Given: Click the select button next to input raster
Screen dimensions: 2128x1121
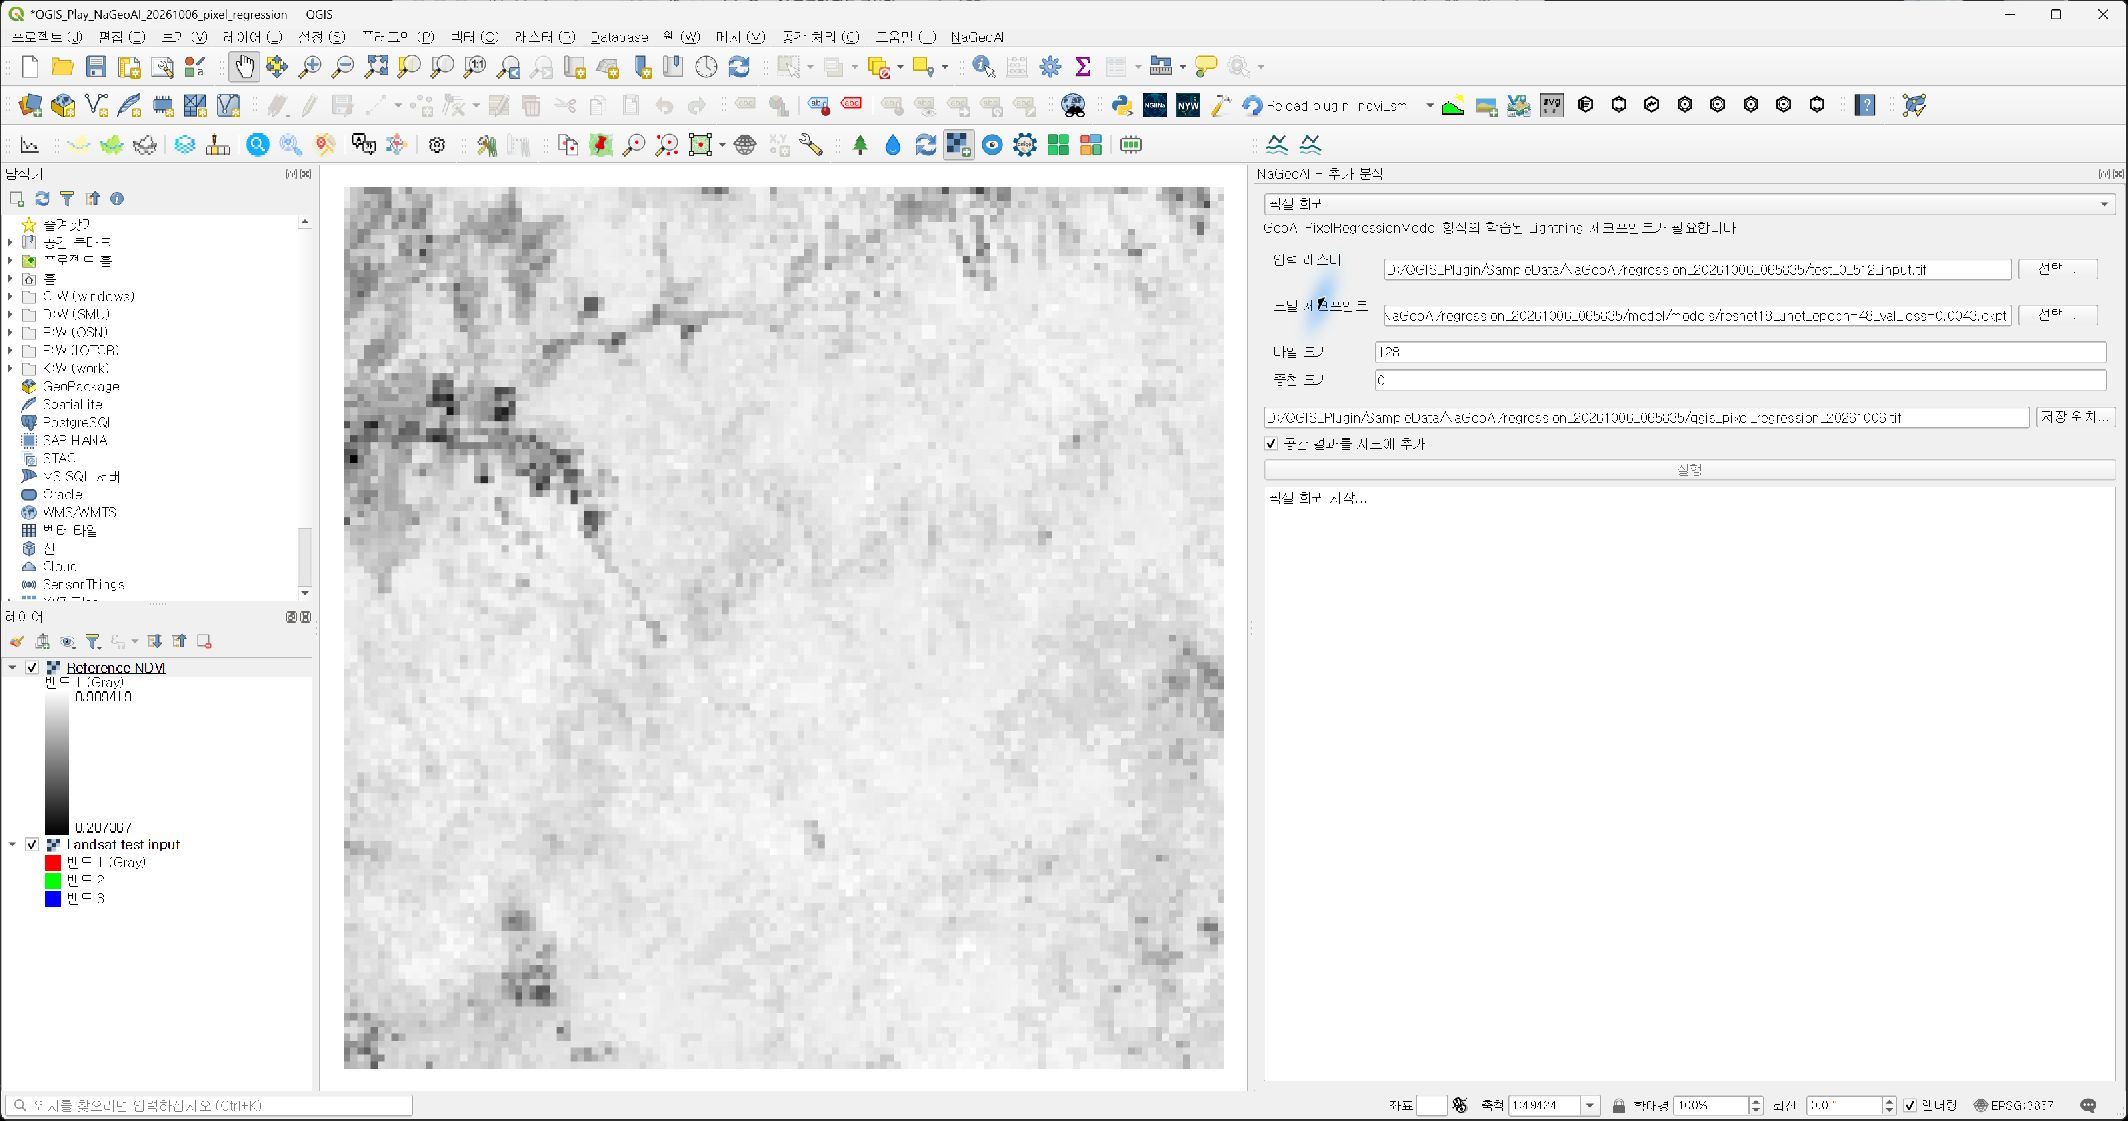Looking at the screenshot, I should [x=2057, y=269].
